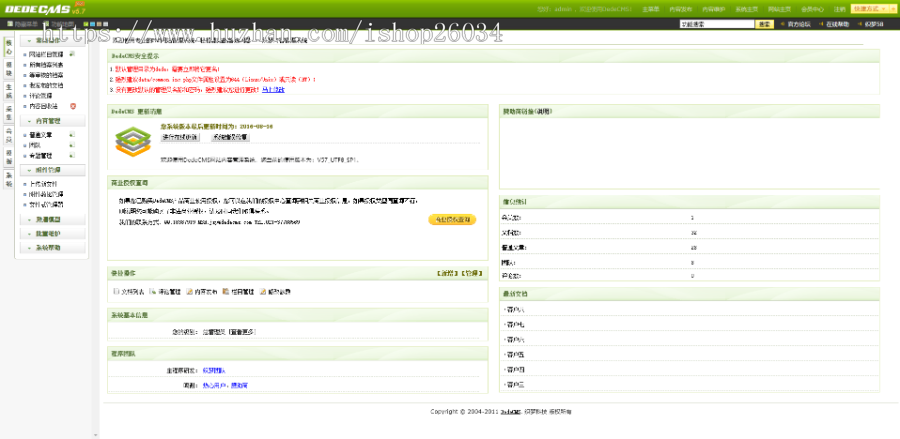Switch to the 生成 vertical tab
This screenshot has height=439, width=900.
[x=9, y=91]
